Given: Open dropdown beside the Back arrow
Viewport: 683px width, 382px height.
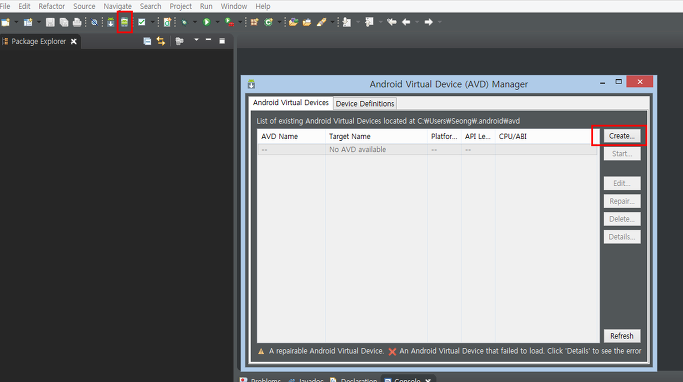Looking at the screenshot, I should [417, 22].
